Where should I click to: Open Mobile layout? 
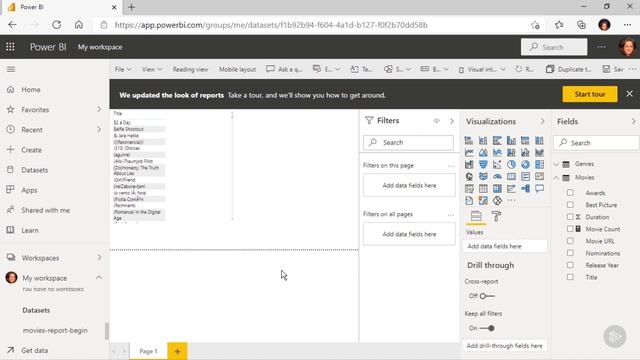(x=237, y=69)
